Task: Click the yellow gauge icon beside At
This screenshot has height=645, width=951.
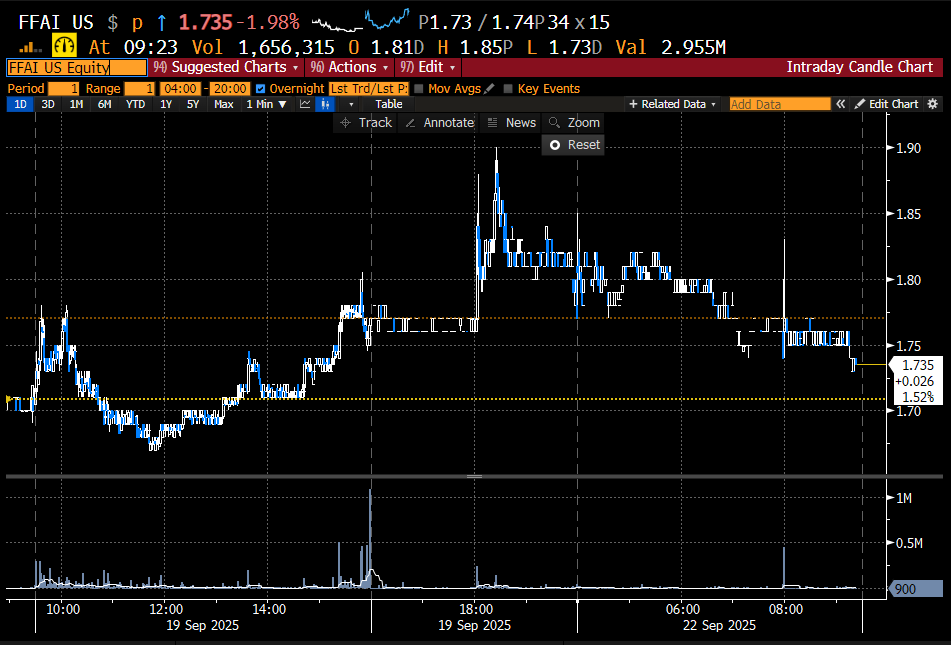Action: click(64, 46)
